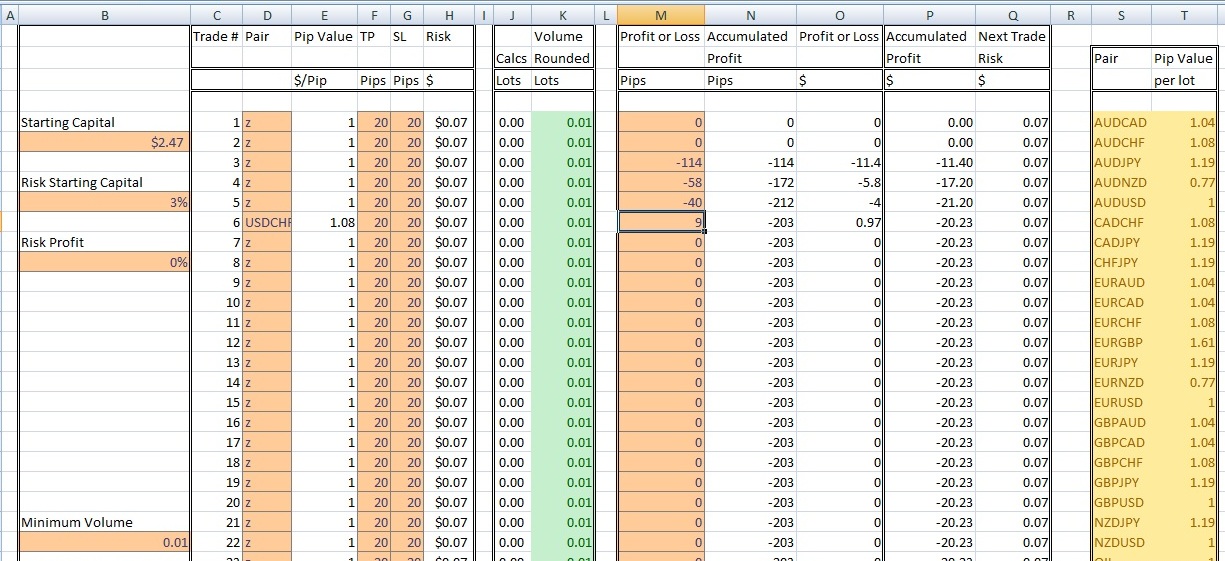Click the AUDCHF pair cell
This screenshot has height=561, width=1225.
[1122, 142]
